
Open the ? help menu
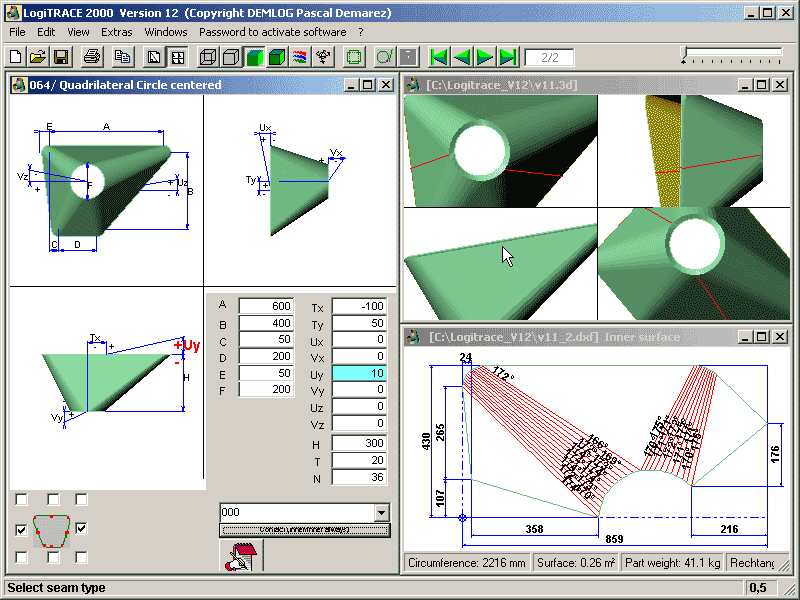tap(361, 32)
